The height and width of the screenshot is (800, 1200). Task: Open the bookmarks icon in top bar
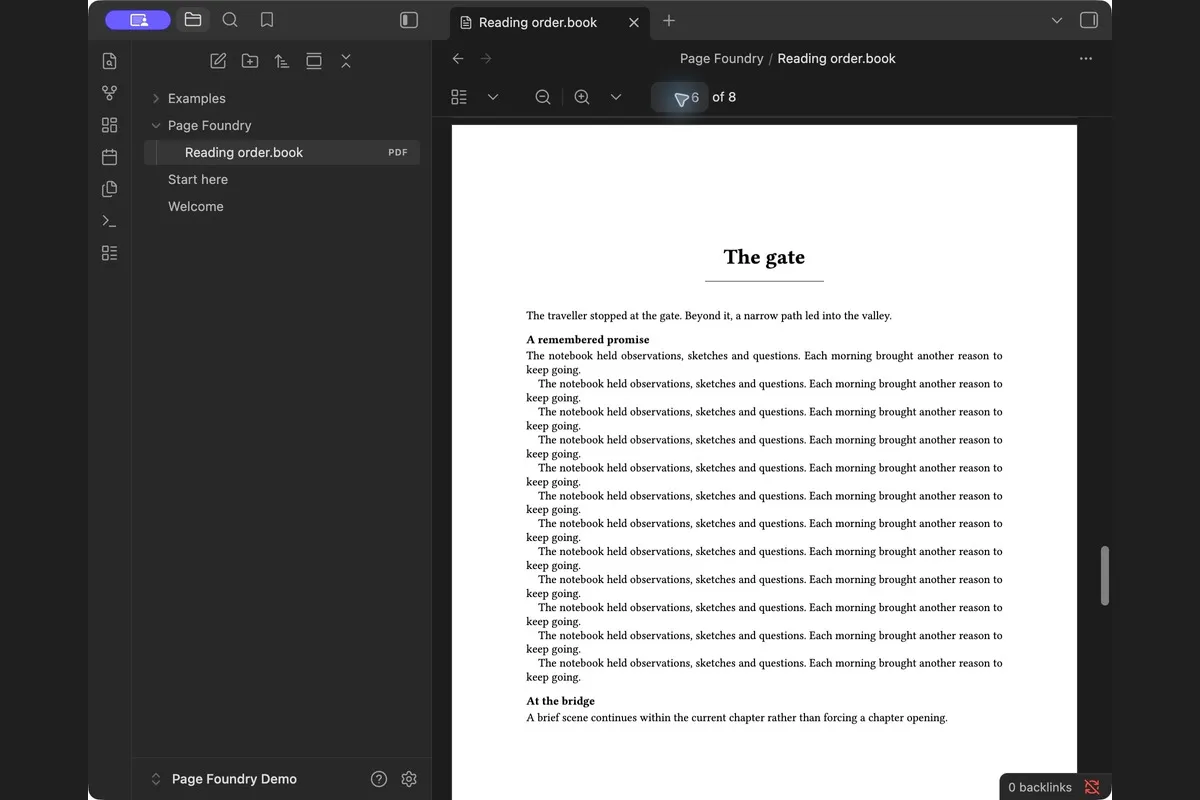[267, 20]
